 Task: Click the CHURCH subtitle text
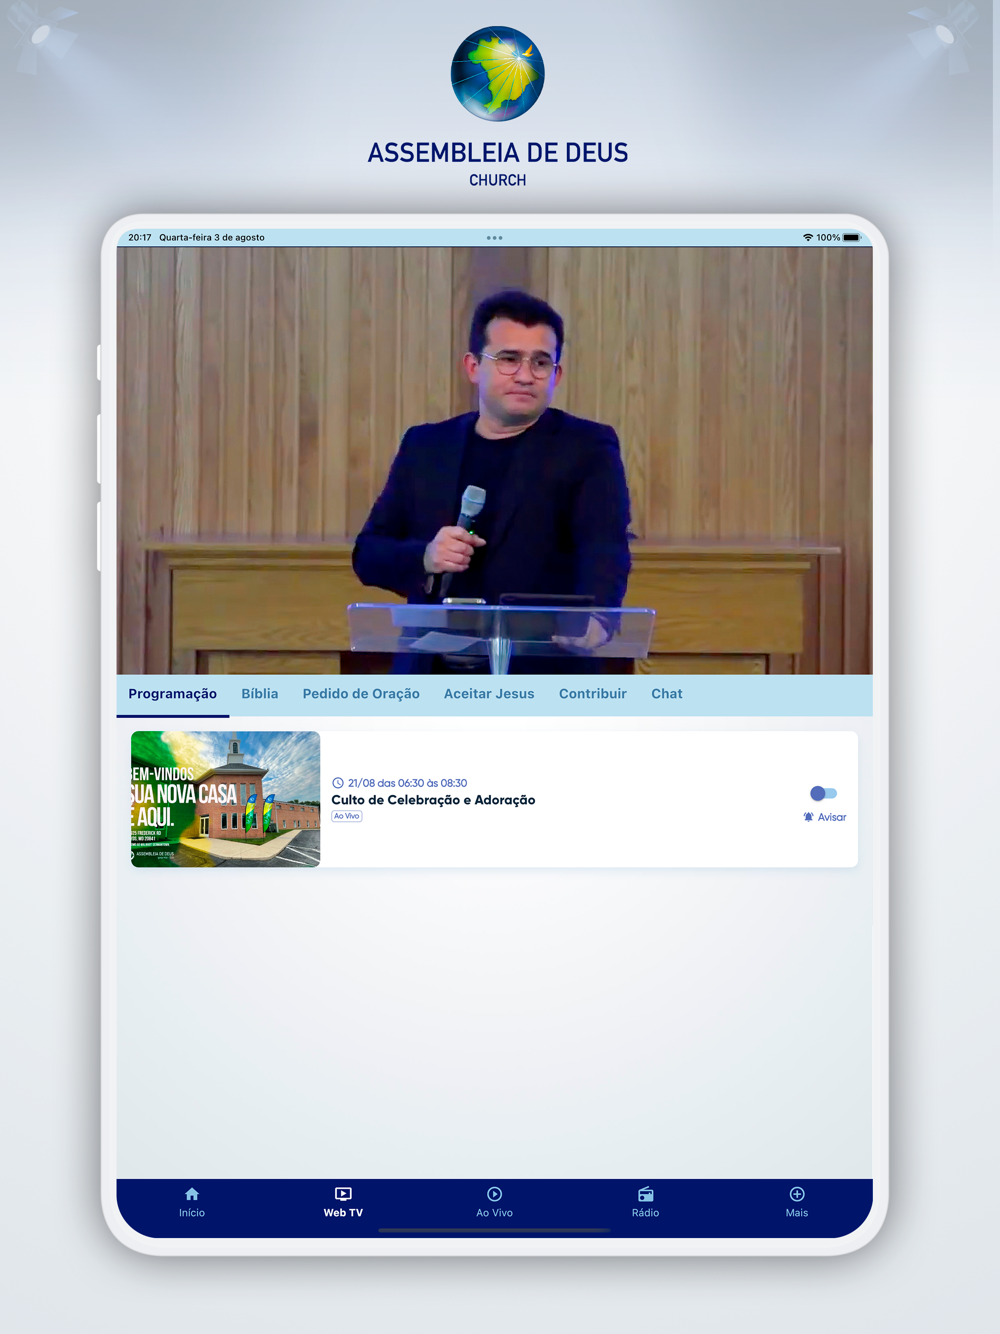click(498, 181)
